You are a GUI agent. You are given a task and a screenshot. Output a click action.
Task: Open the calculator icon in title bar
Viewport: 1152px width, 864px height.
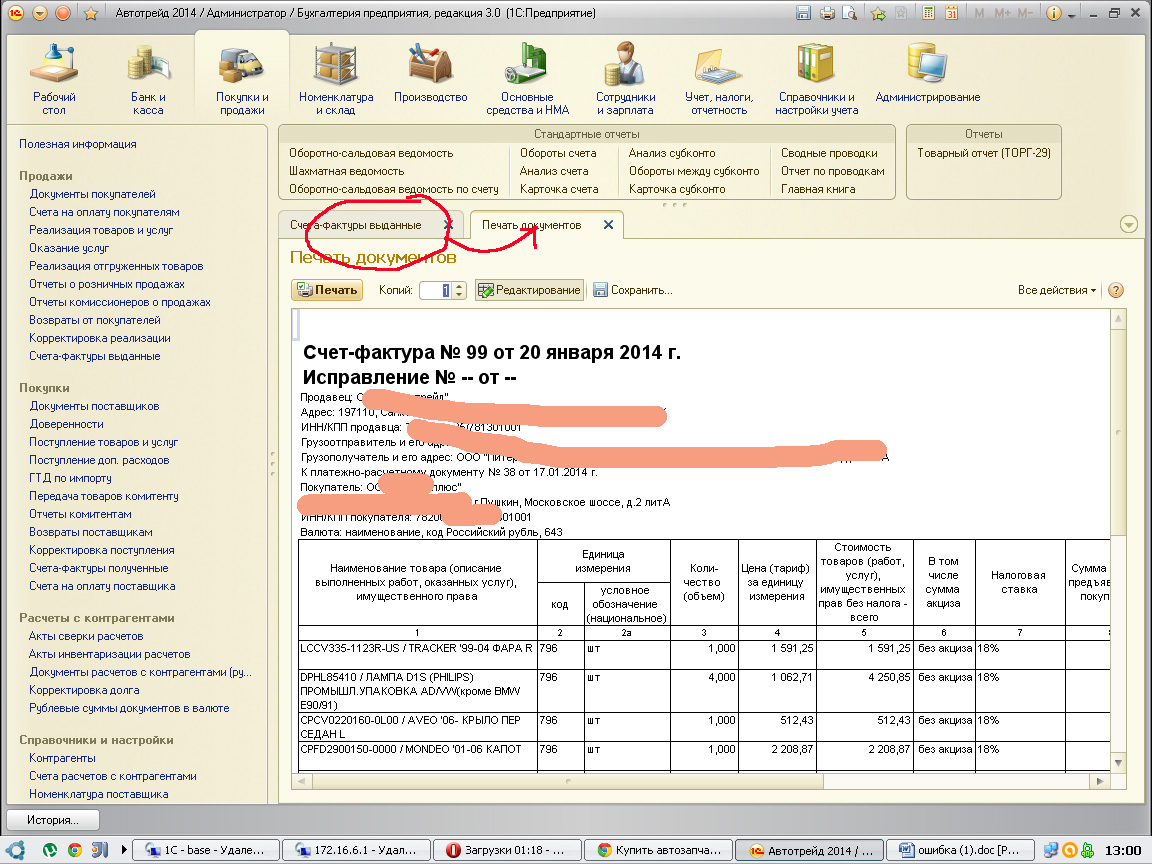point(929,13)
